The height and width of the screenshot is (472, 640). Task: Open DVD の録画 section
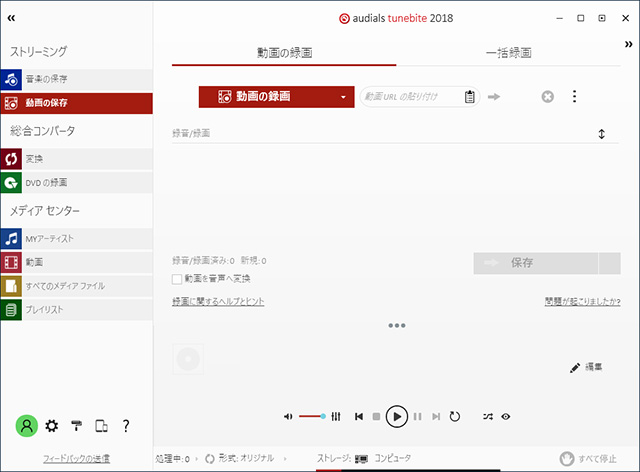coord(77,183)
